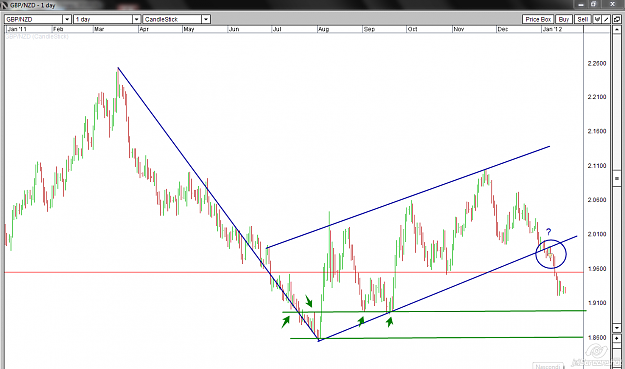Click the GBP/NZD window title icon
This screenshot has height=369, width=625.
click(x=4, y=5)
